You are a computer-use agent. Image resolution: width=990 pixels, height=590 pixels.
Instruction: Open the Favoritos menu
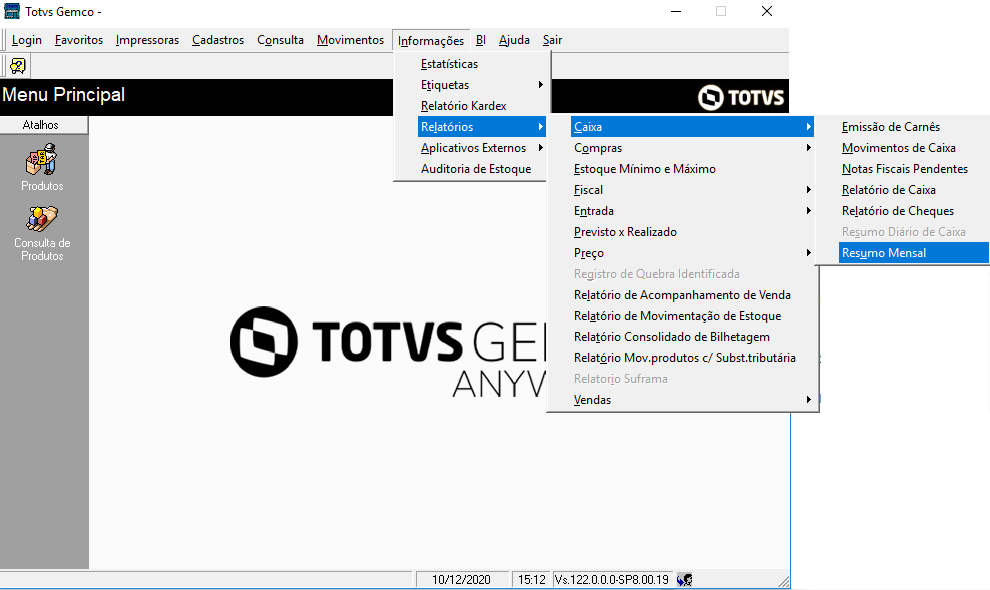79,40
